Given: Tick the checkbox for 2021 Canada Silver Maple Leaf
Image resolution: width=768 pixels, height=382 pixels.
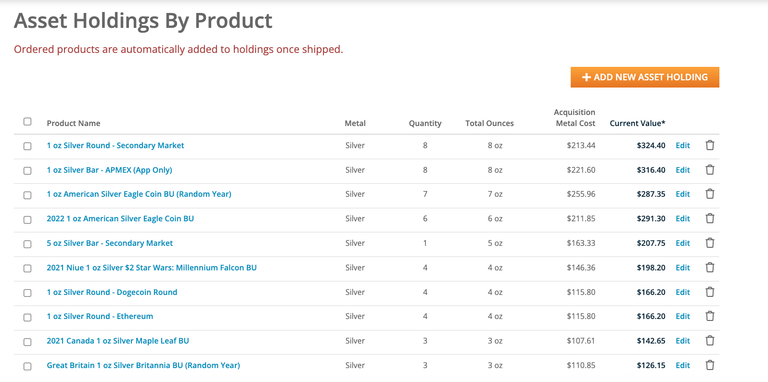Looking at the screenshot, I should coord(27,342).
